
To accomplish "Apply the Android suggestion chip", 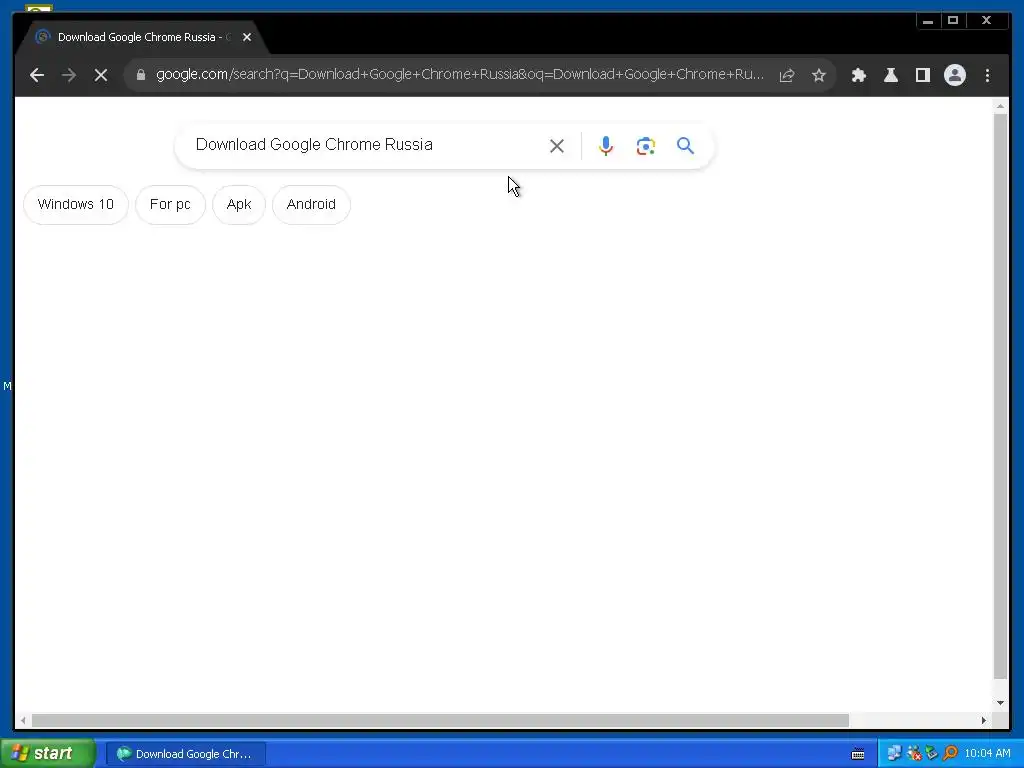I will pyautogui.click(x=312, y=204).
